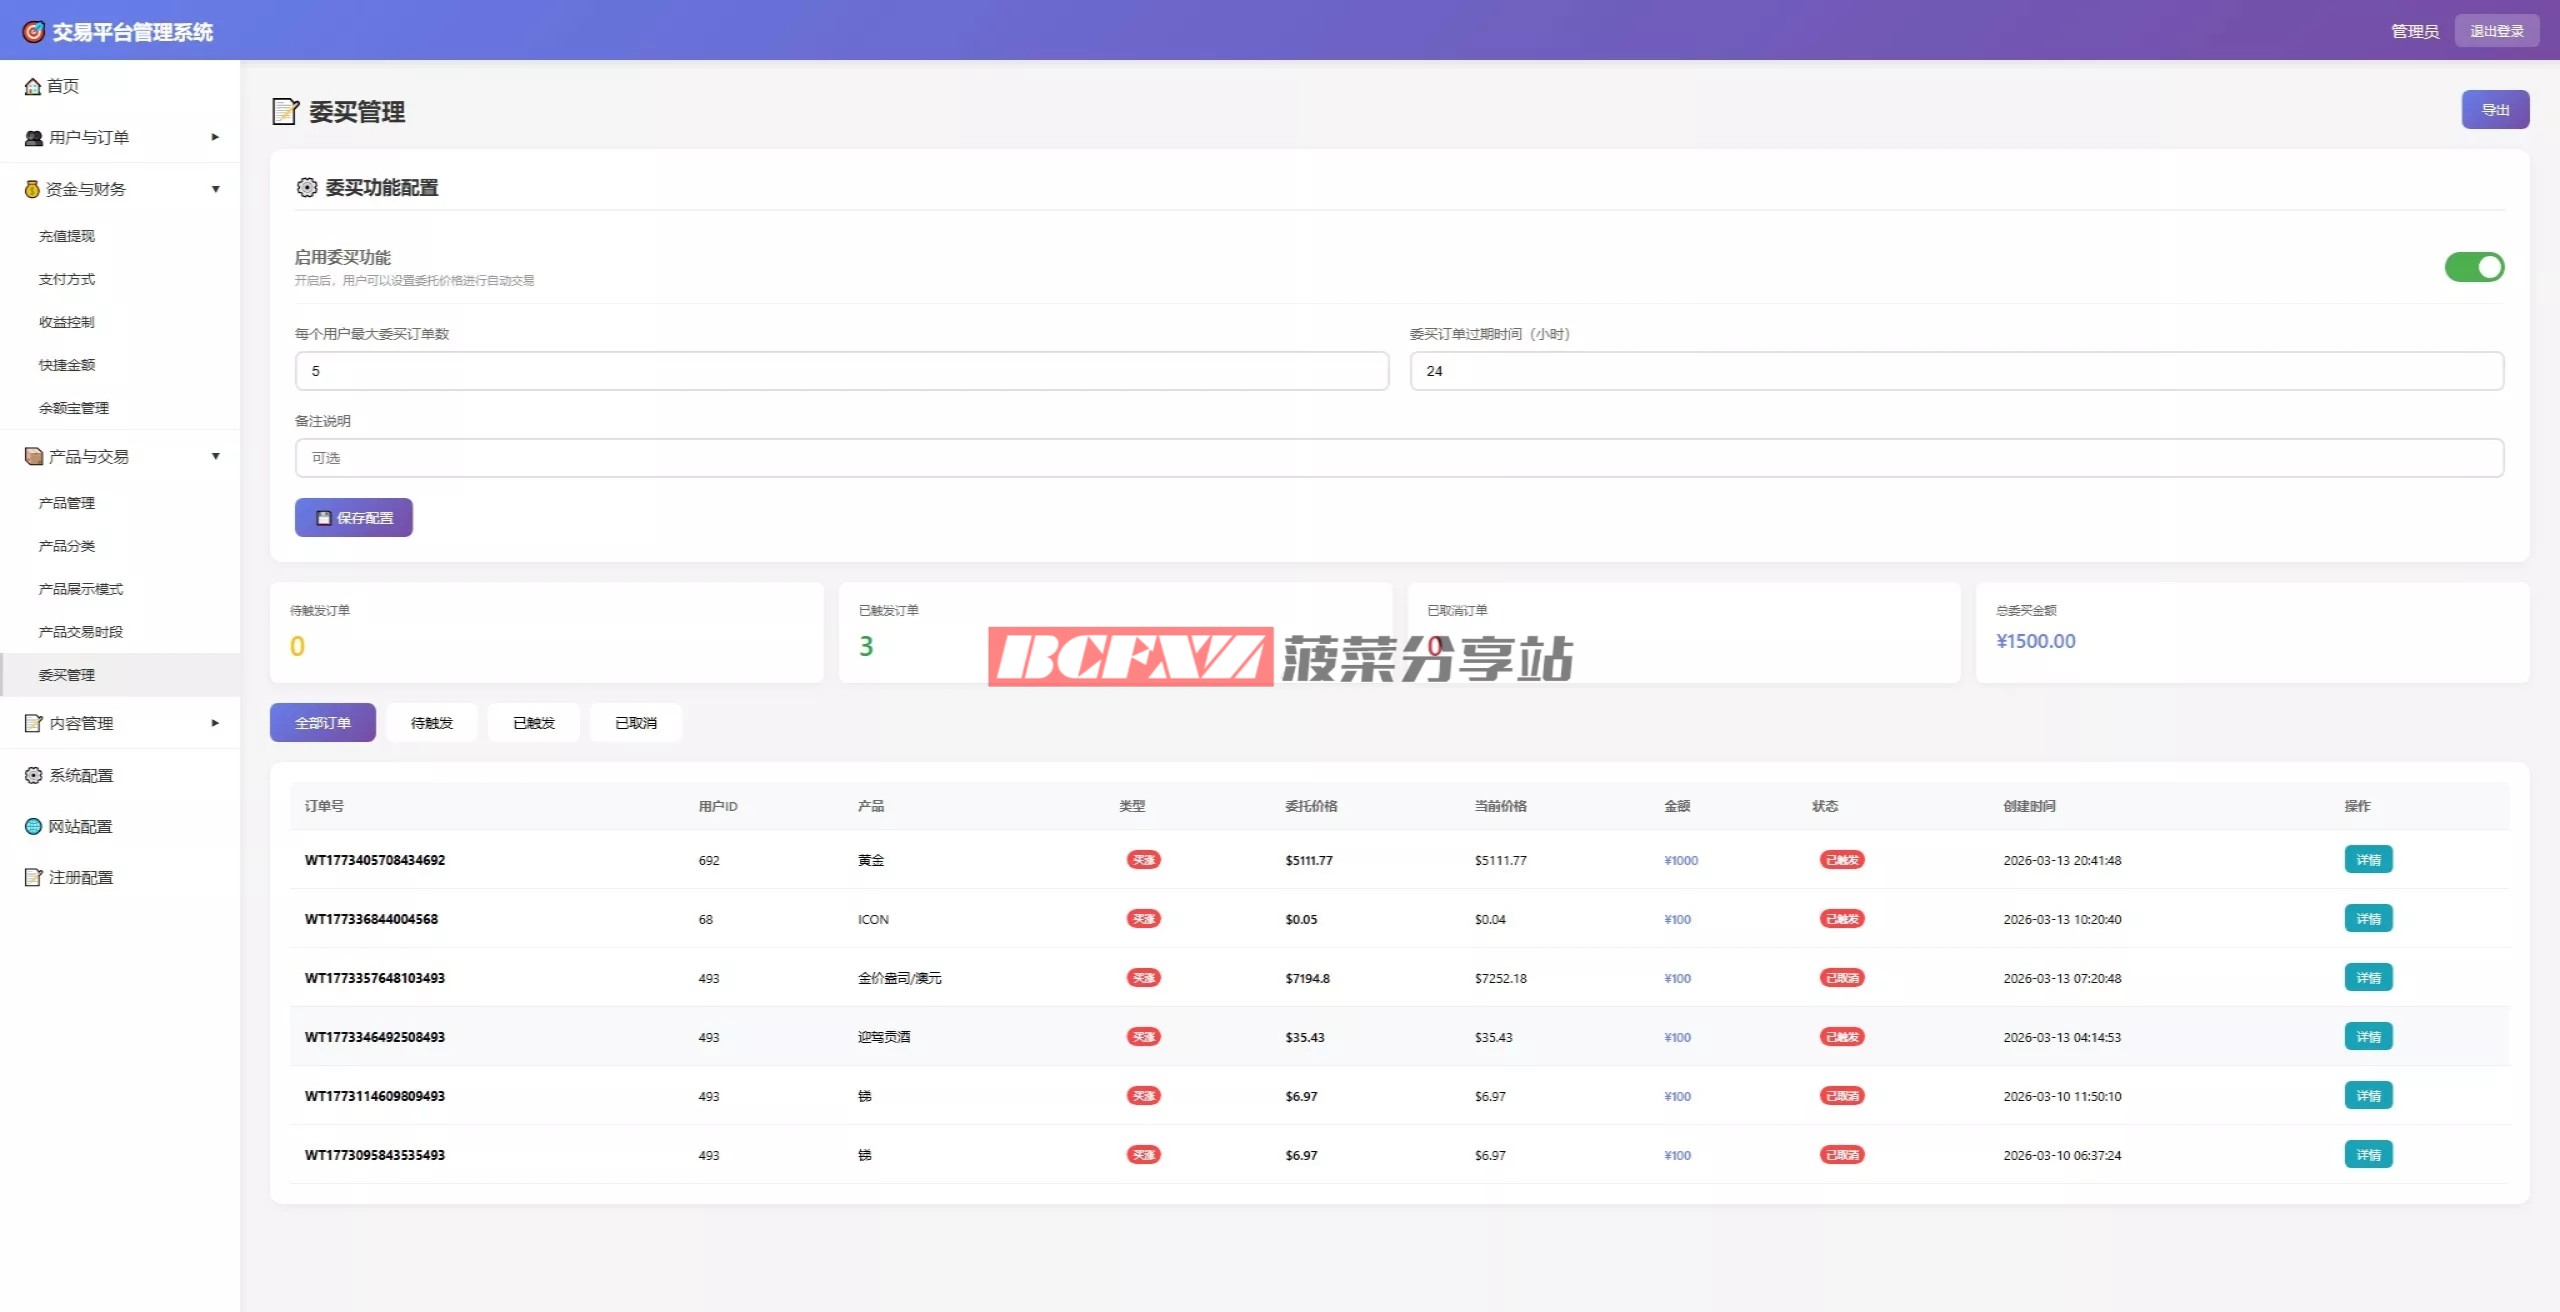The height and width of the screenshot is (1312, 2560).
Task: Click the Content Management notepad icon
Action: tap(33, 723)
